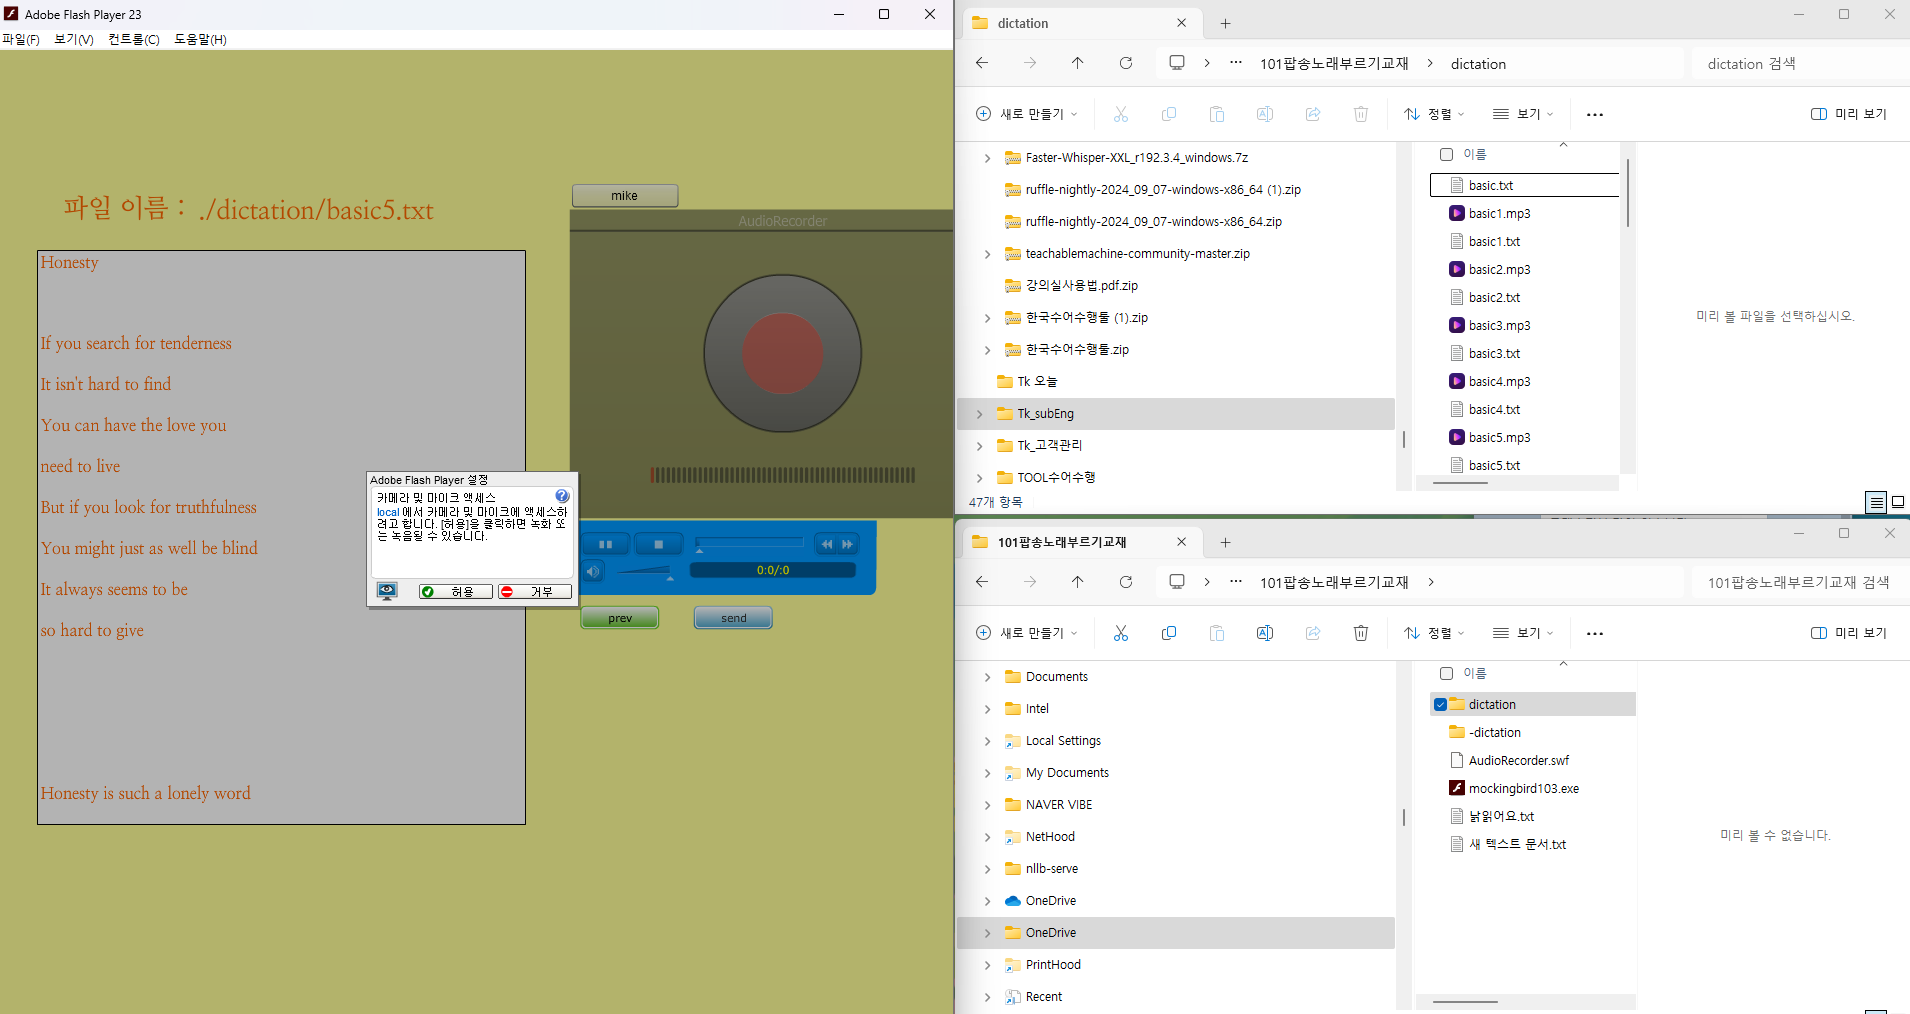Screen dimensions: 1910x1014
Task: Click the pause button in the audio player
Action: 605,544
